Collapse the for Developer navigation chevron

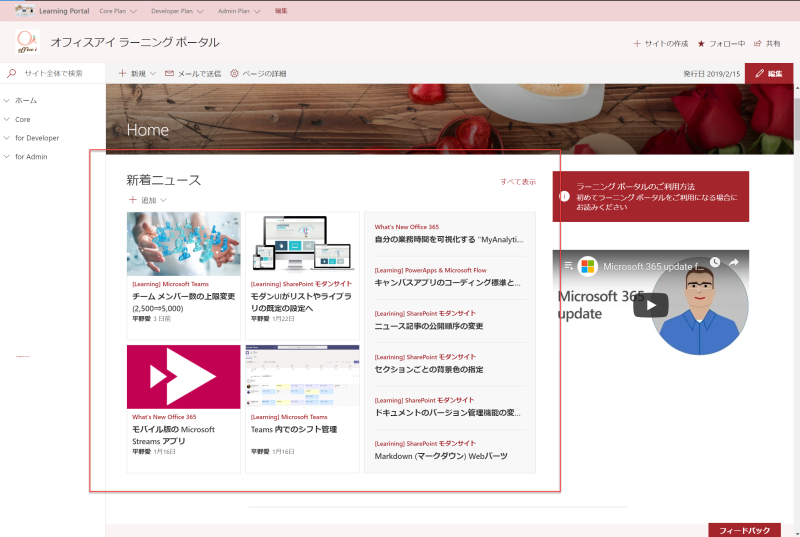7,138
